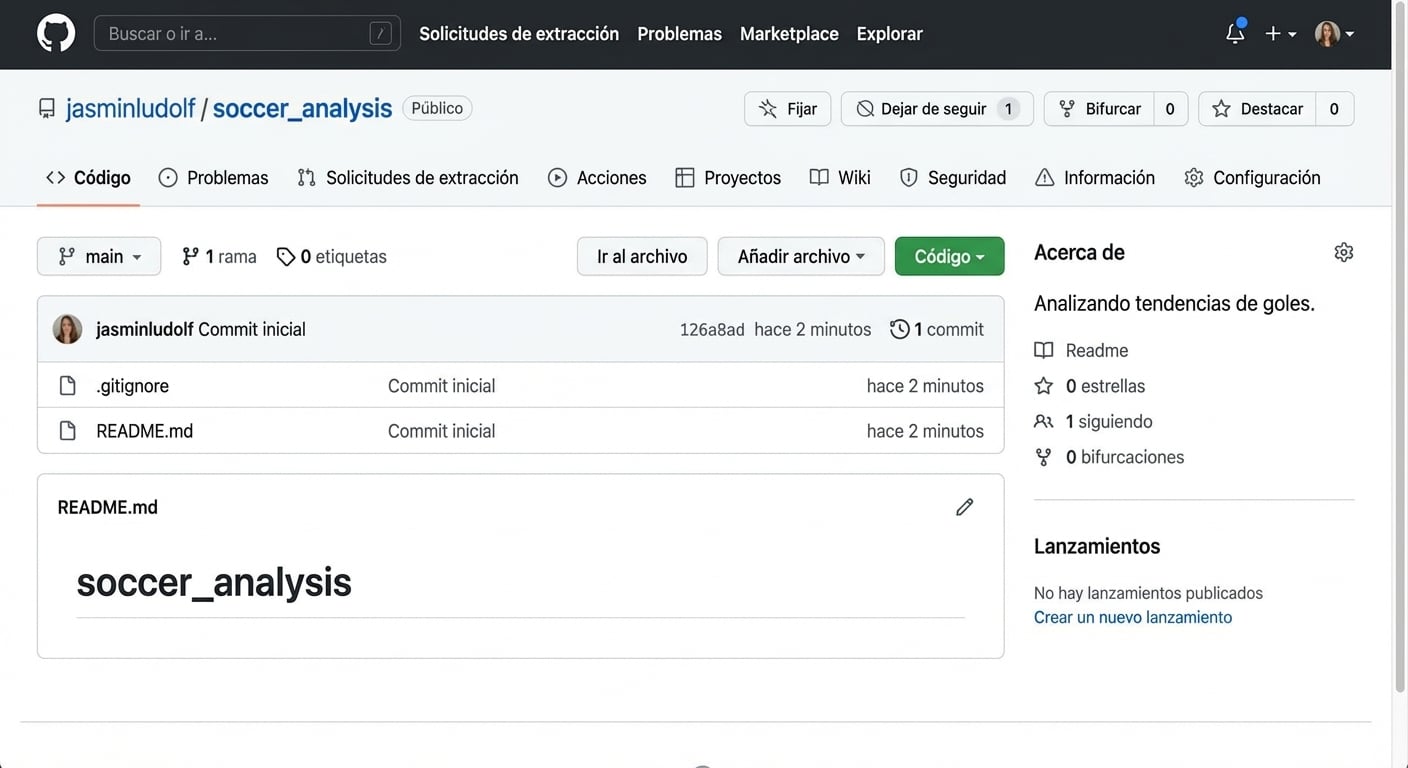Click Ir al archivo button
The height and width of the screenshot is (768, 1408).
click(642, 256)
